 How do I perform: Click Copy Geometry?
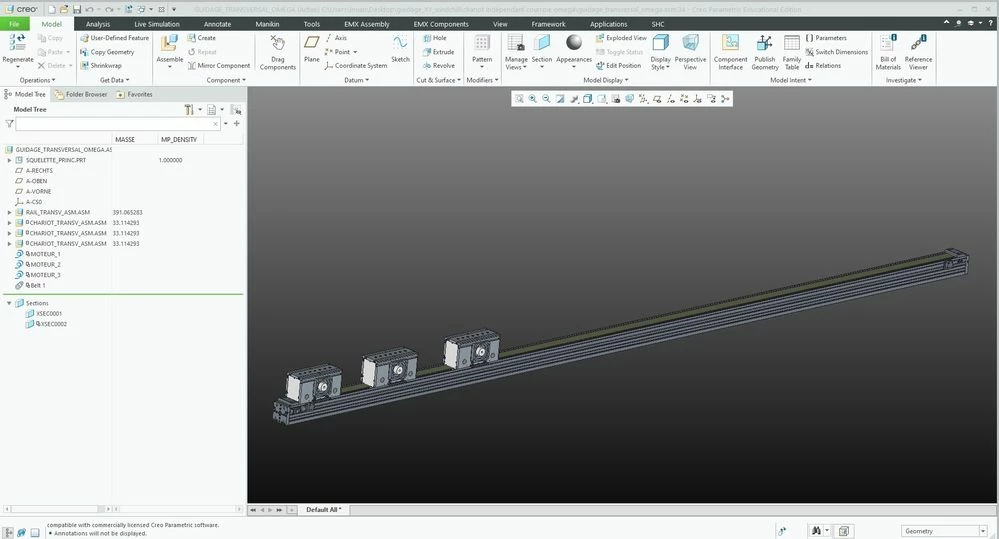(107, 52)
